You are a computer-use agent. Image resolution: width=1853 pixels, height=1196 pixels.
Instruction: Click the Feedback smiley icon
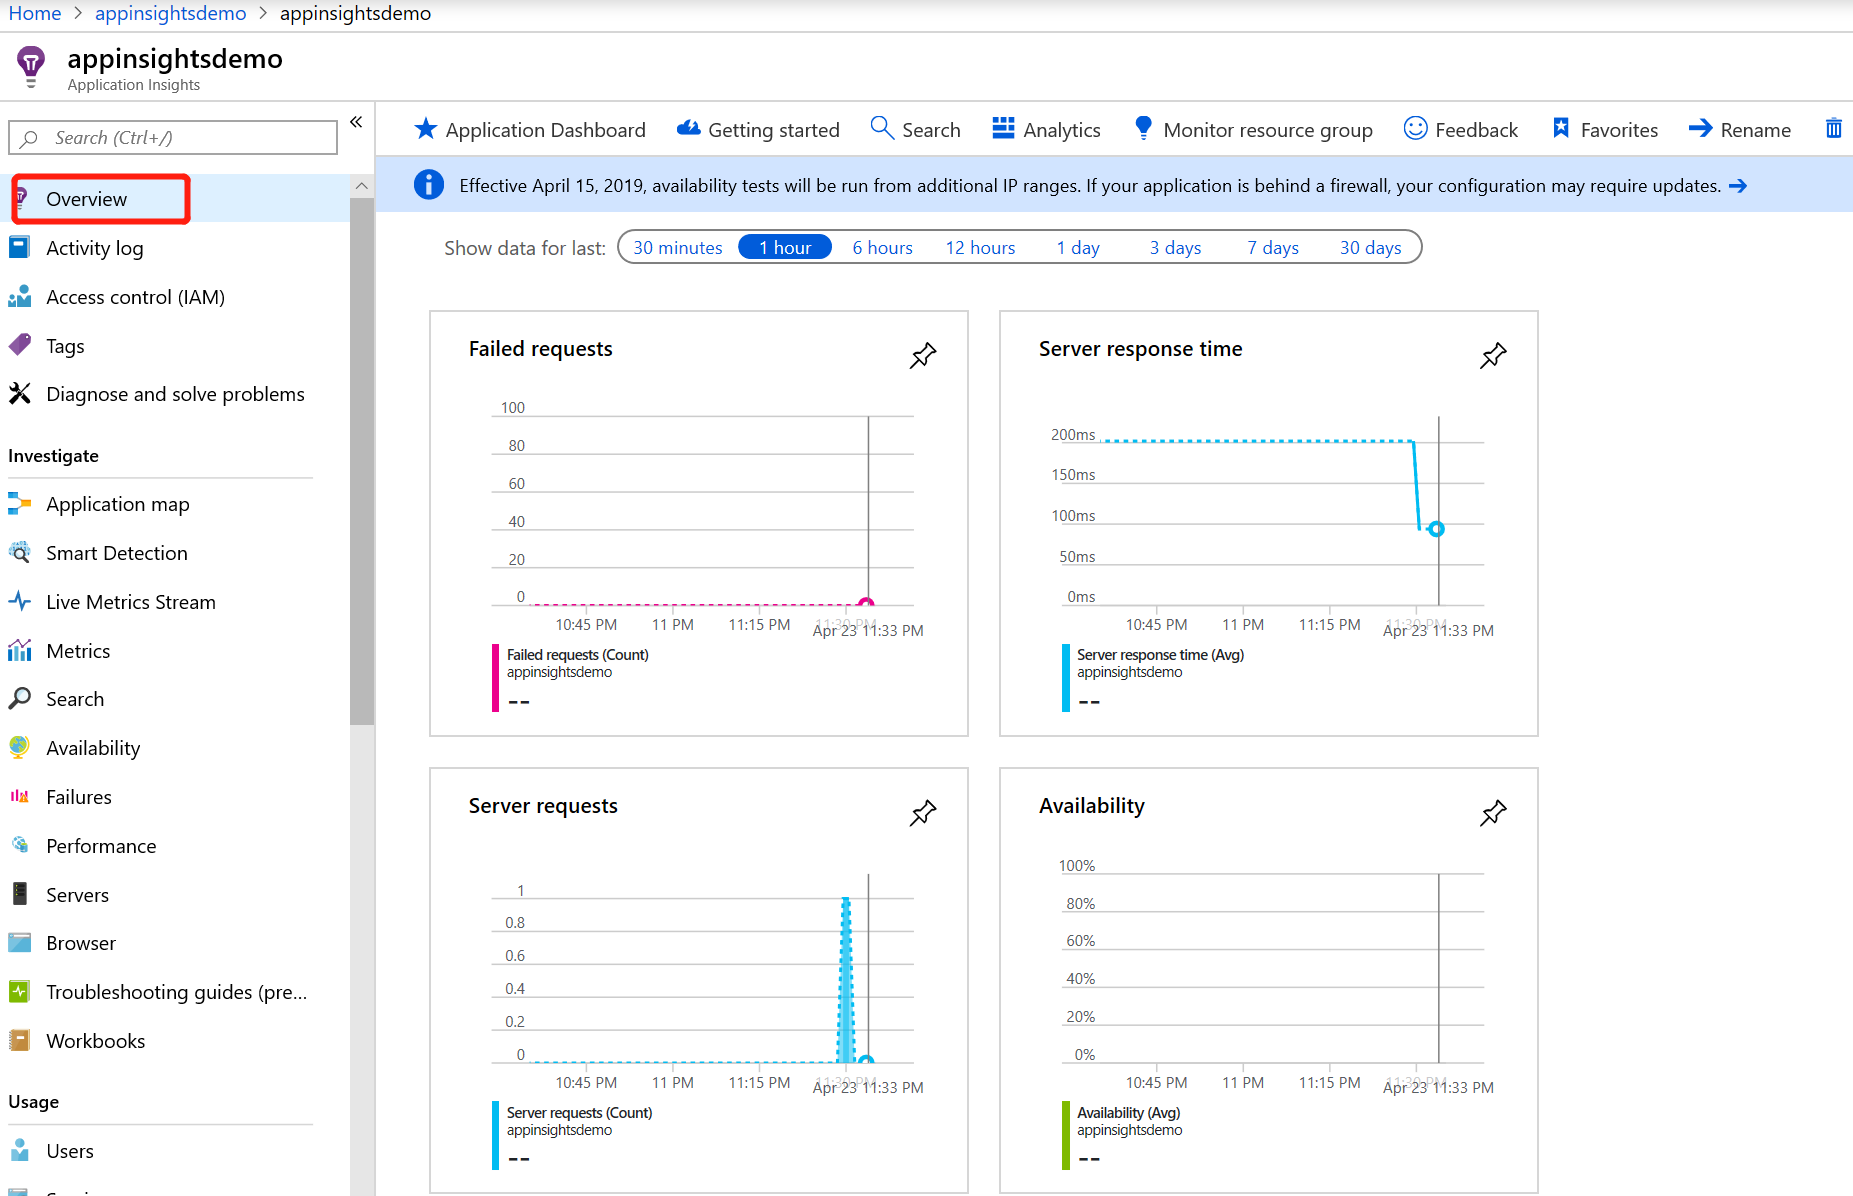coord(1415,128)
